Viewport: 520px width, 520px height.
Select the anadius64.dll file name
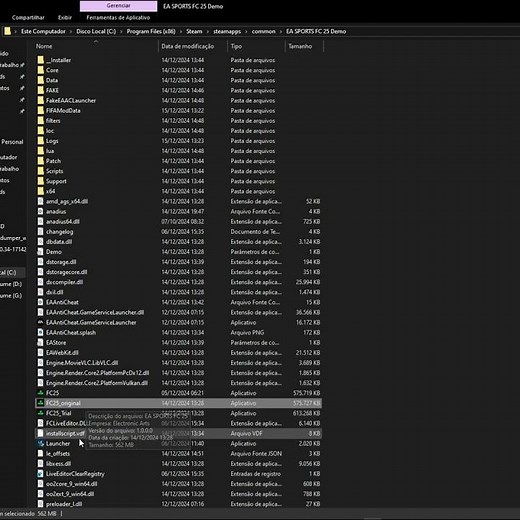pyautogui.click(x=63, y=222)
